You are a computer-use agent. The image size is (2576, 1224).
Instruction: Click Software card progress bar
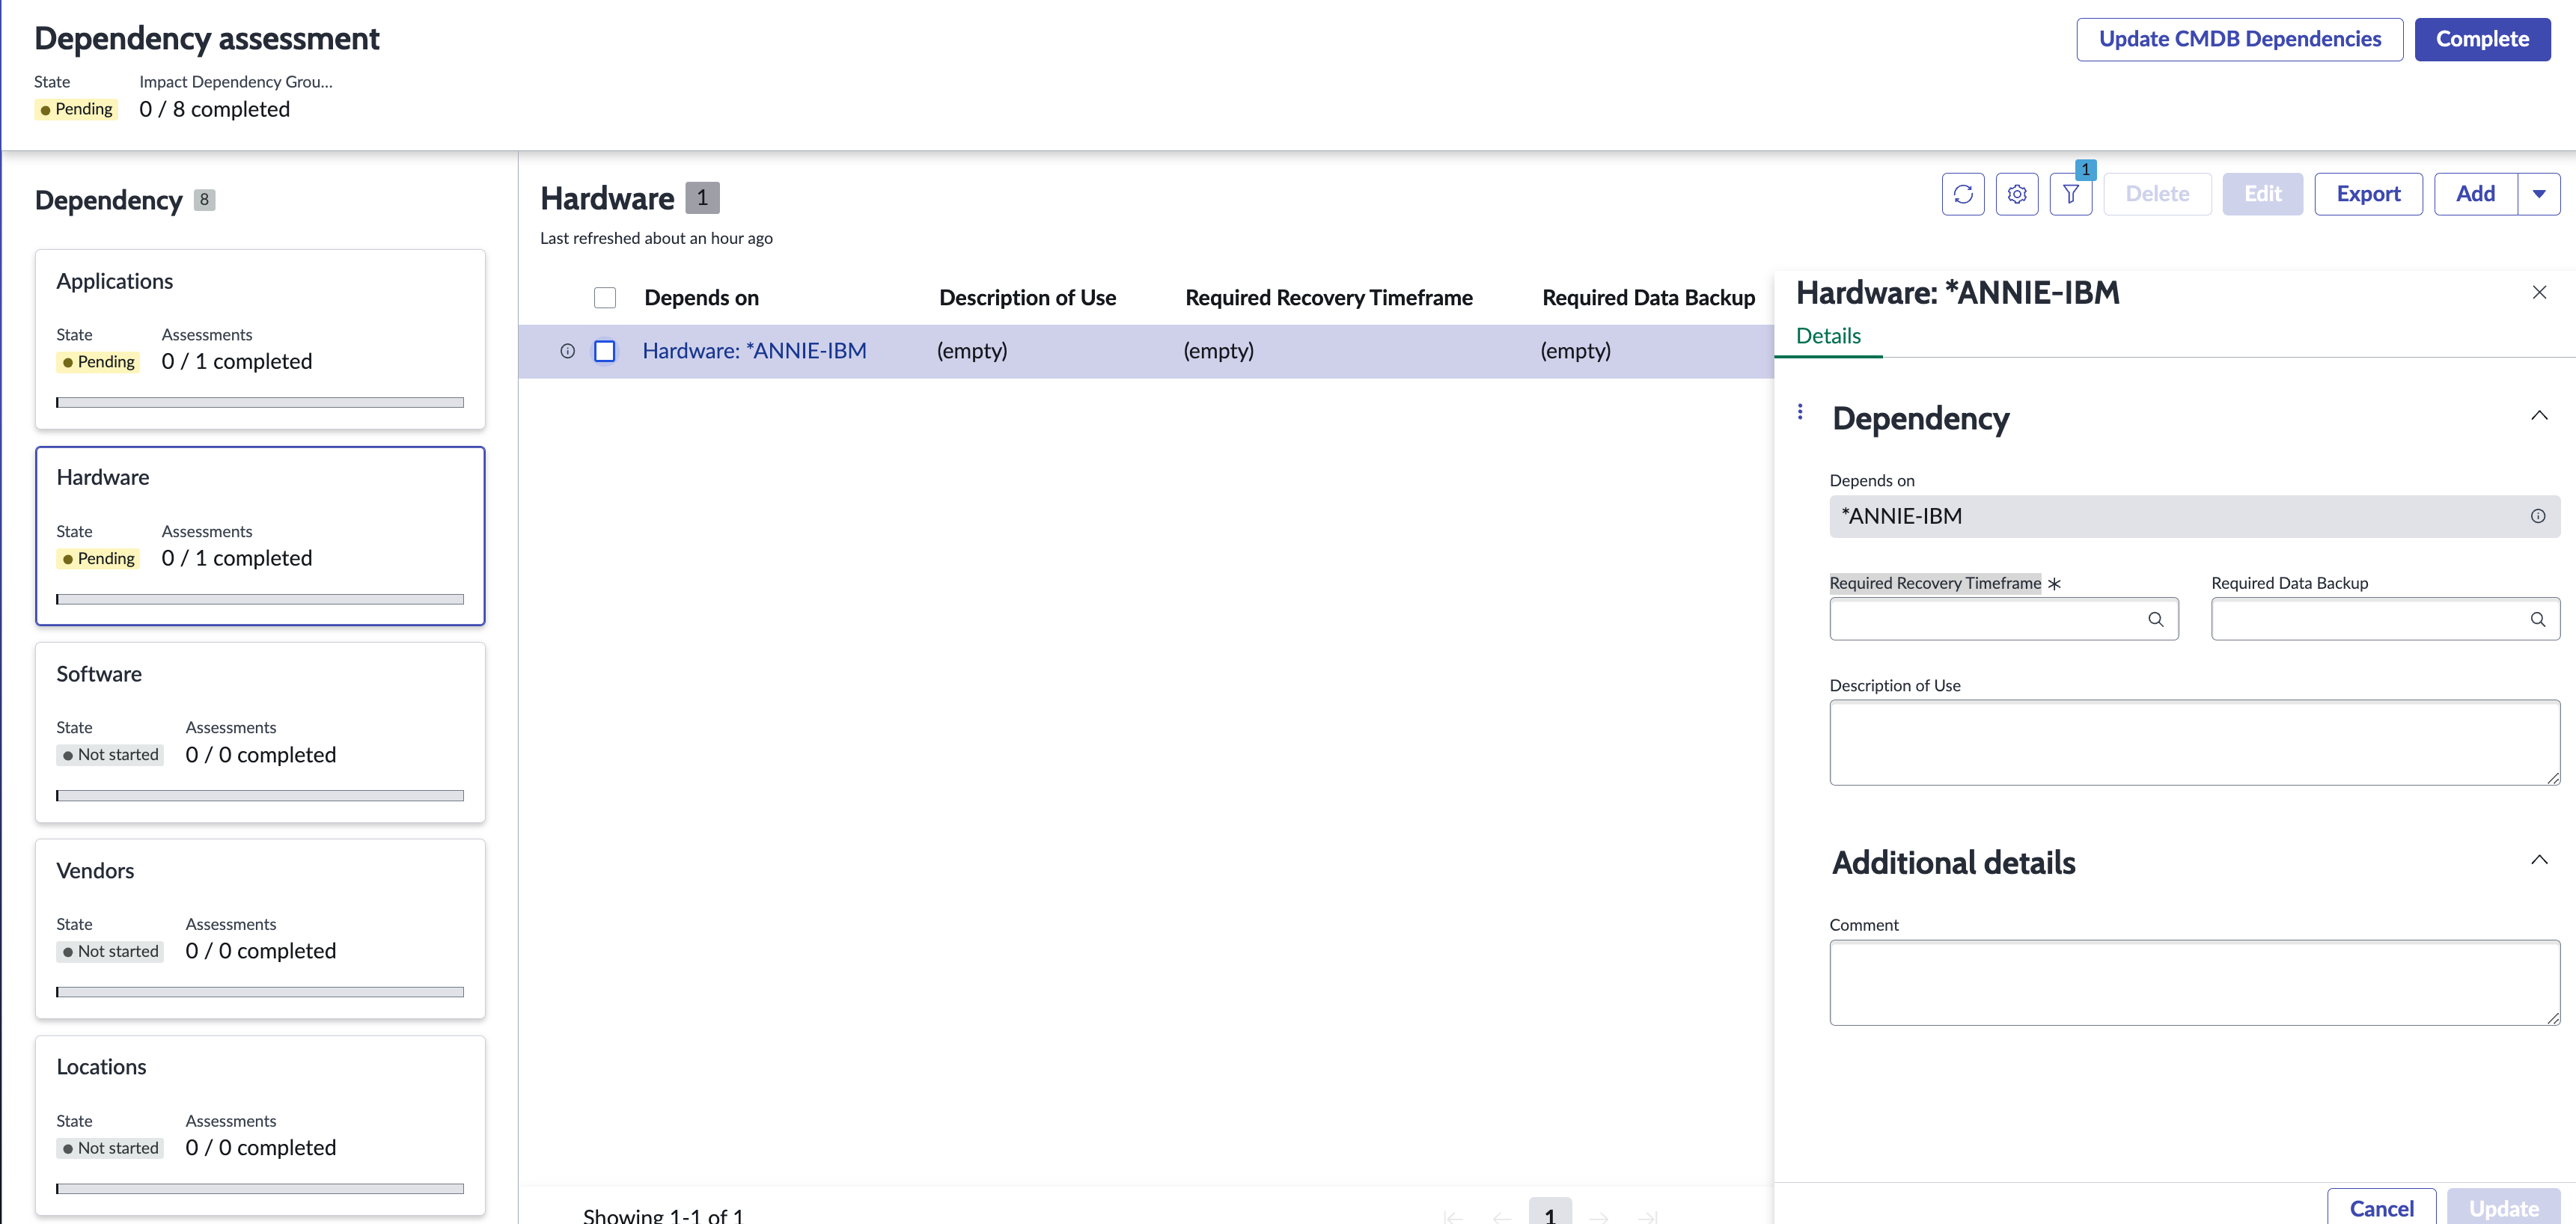pos(260,795)
